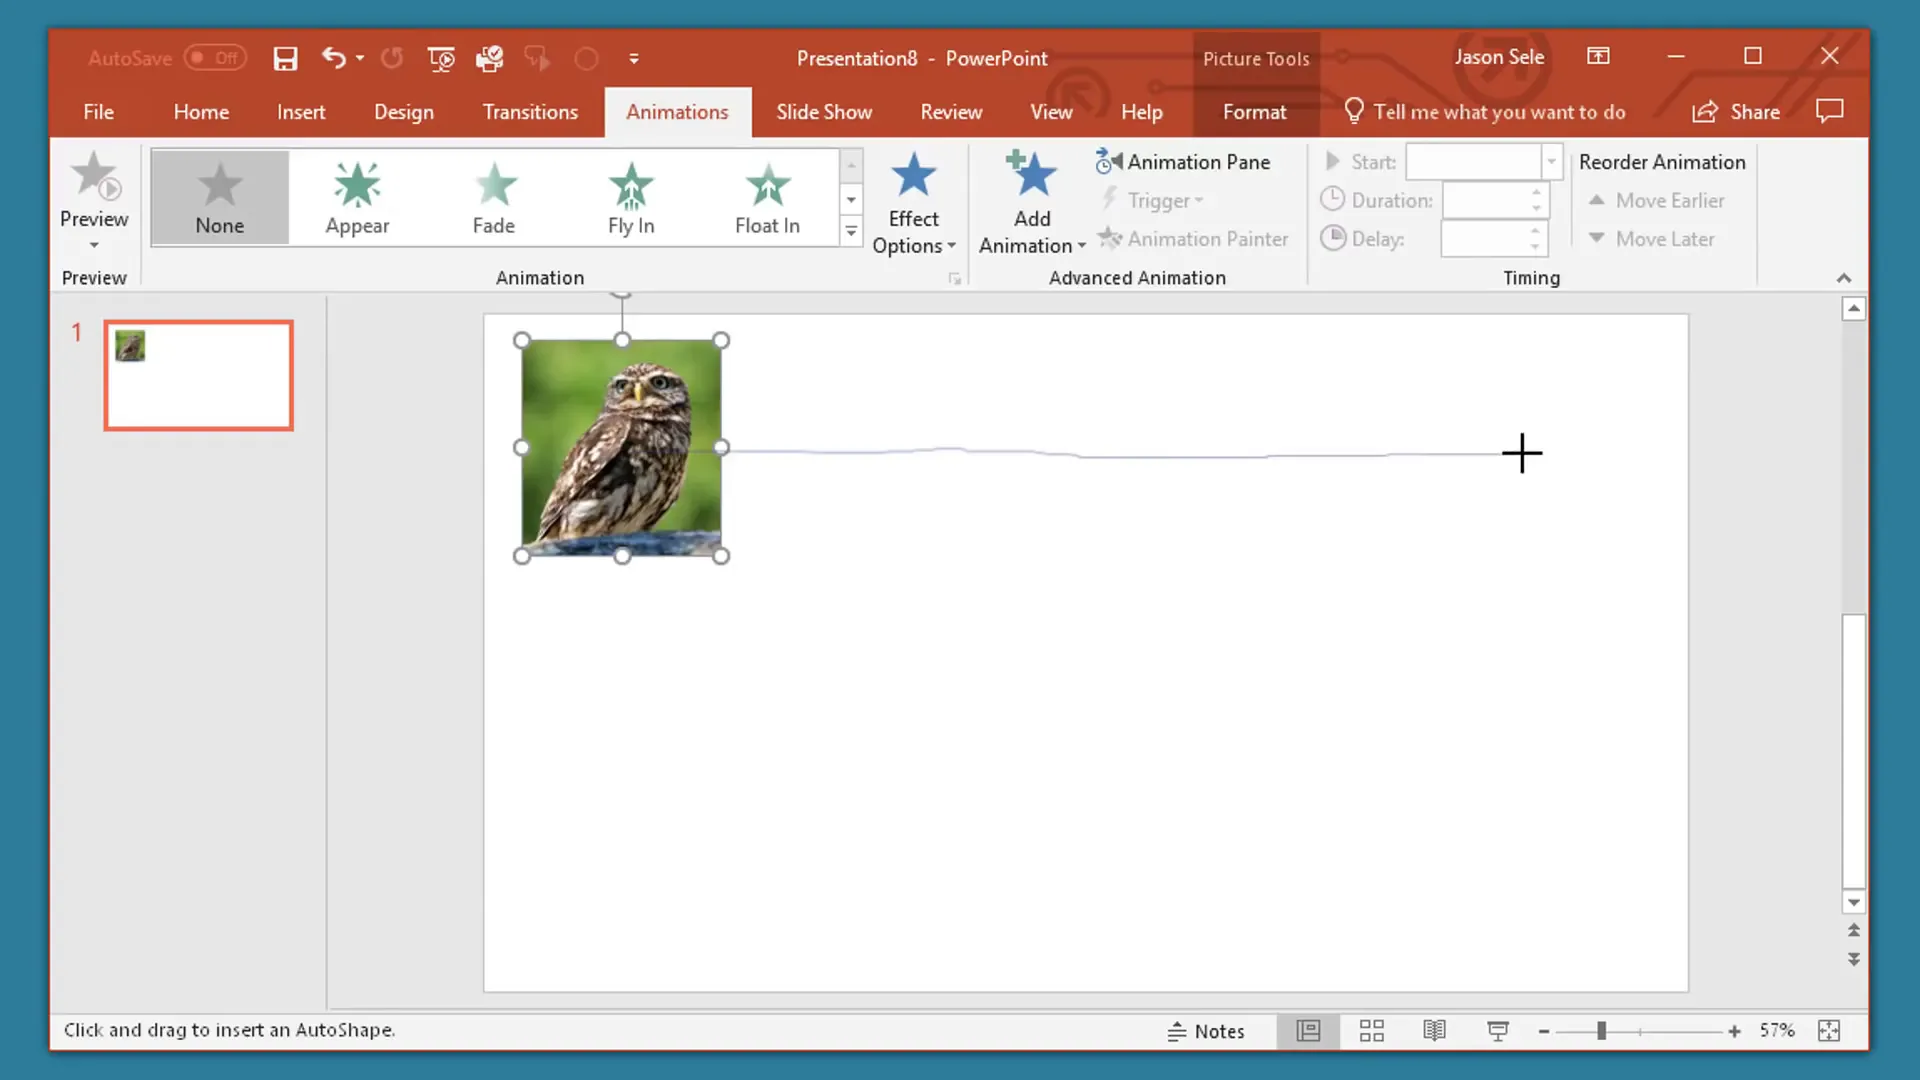Click the Tell me what you want to do box
The width and height of the screenshot is (1920, 1080).
(1485, 112)
